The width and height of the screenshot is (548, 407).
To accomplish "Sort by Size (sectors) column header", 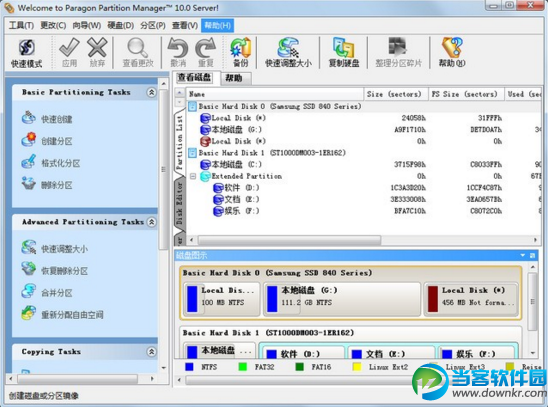I will [396, 94].
